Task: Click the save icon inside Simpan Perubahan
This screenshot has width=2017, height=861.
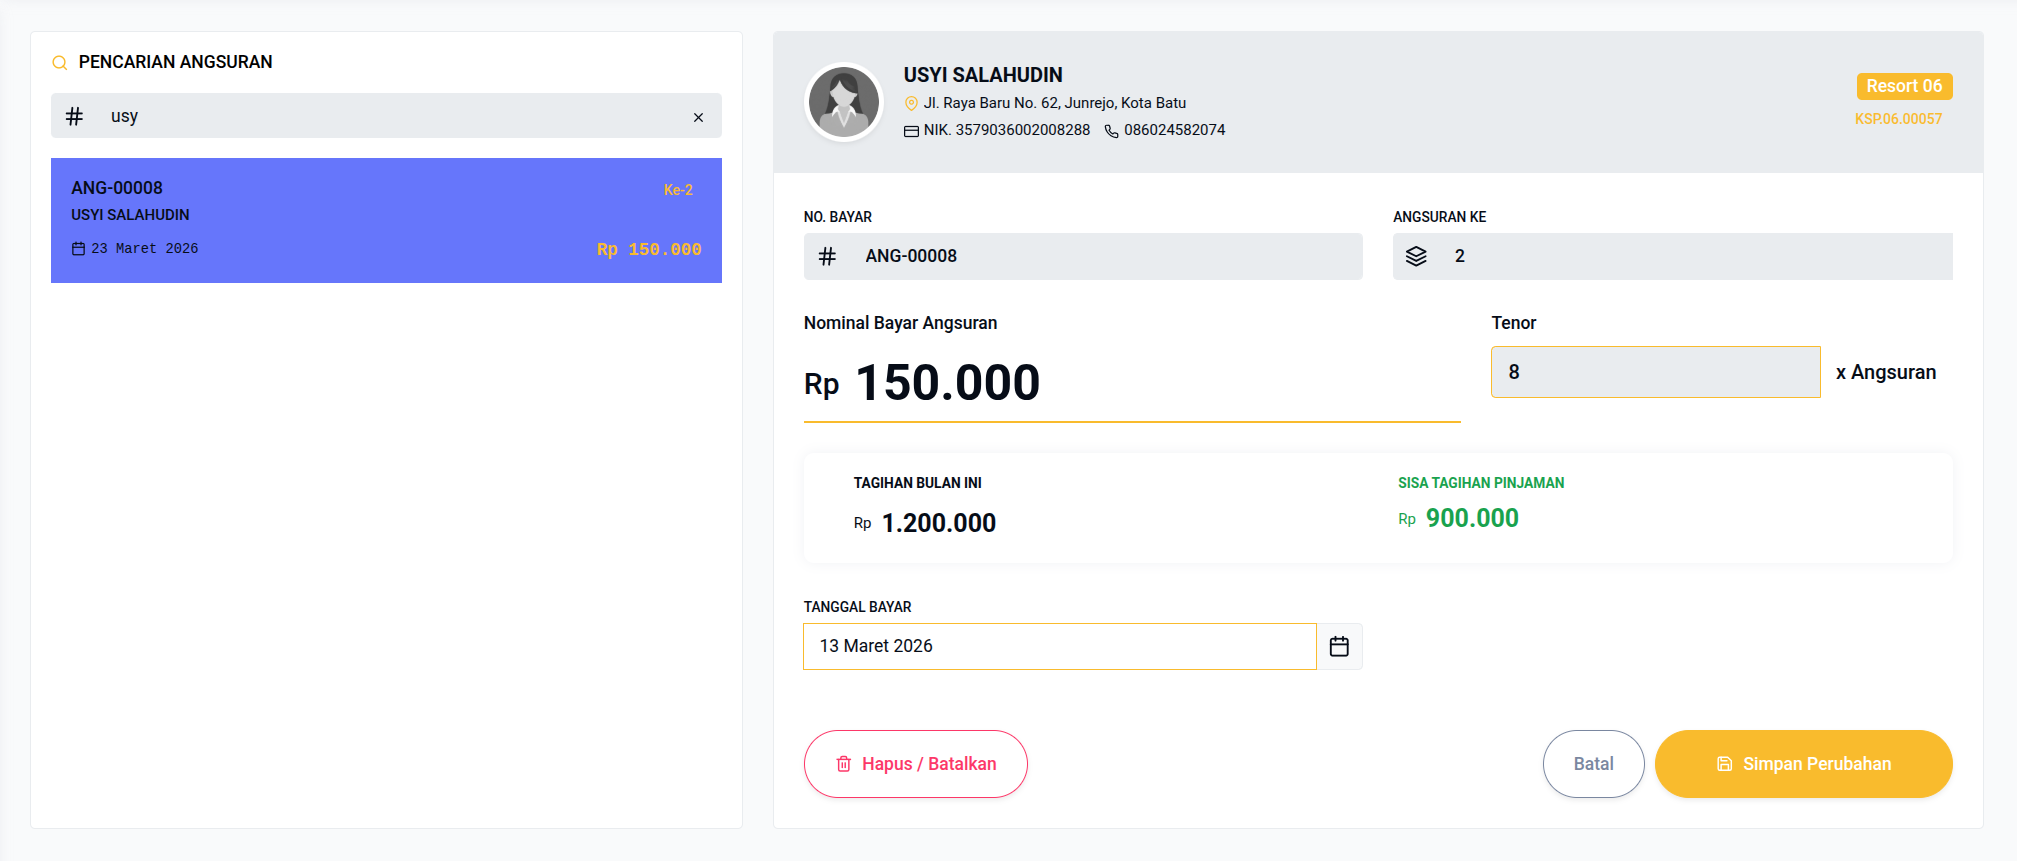Action: point(1724,763)
